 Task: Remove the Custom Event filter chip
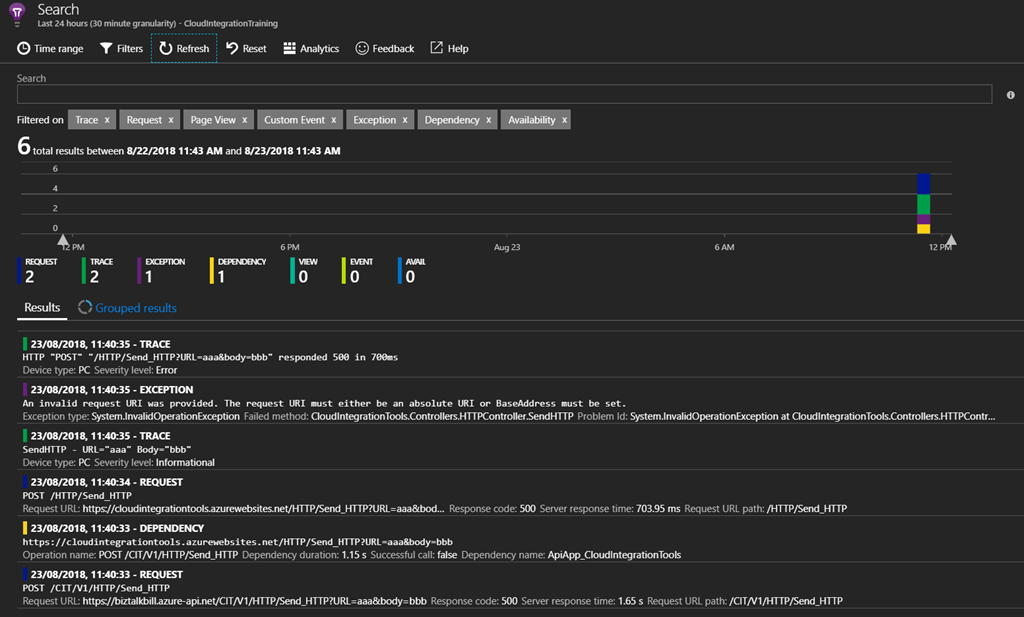[x=334, y=120]
